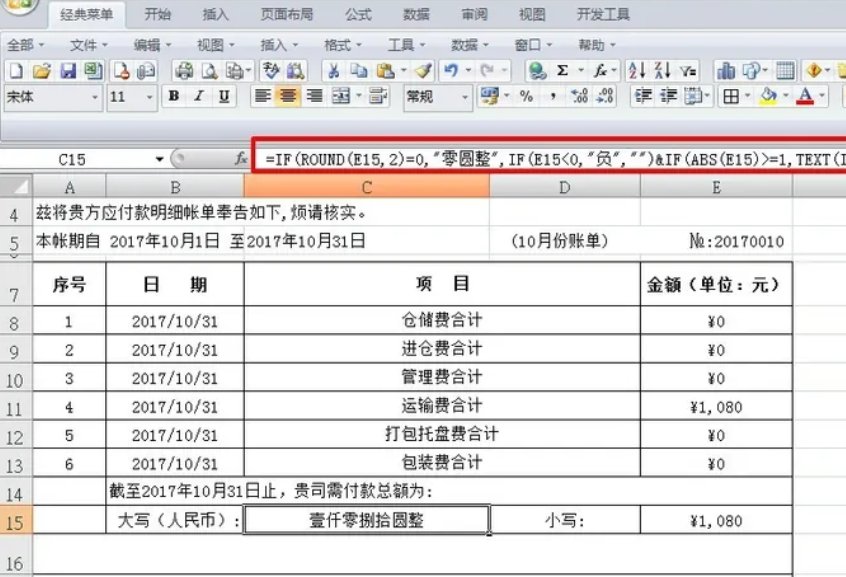Select cell containing 壹仟零捌拾圆整
Image resolution: width=846 pixels, height=577 pixels.
pyautogui.click(x=367, y=520)
